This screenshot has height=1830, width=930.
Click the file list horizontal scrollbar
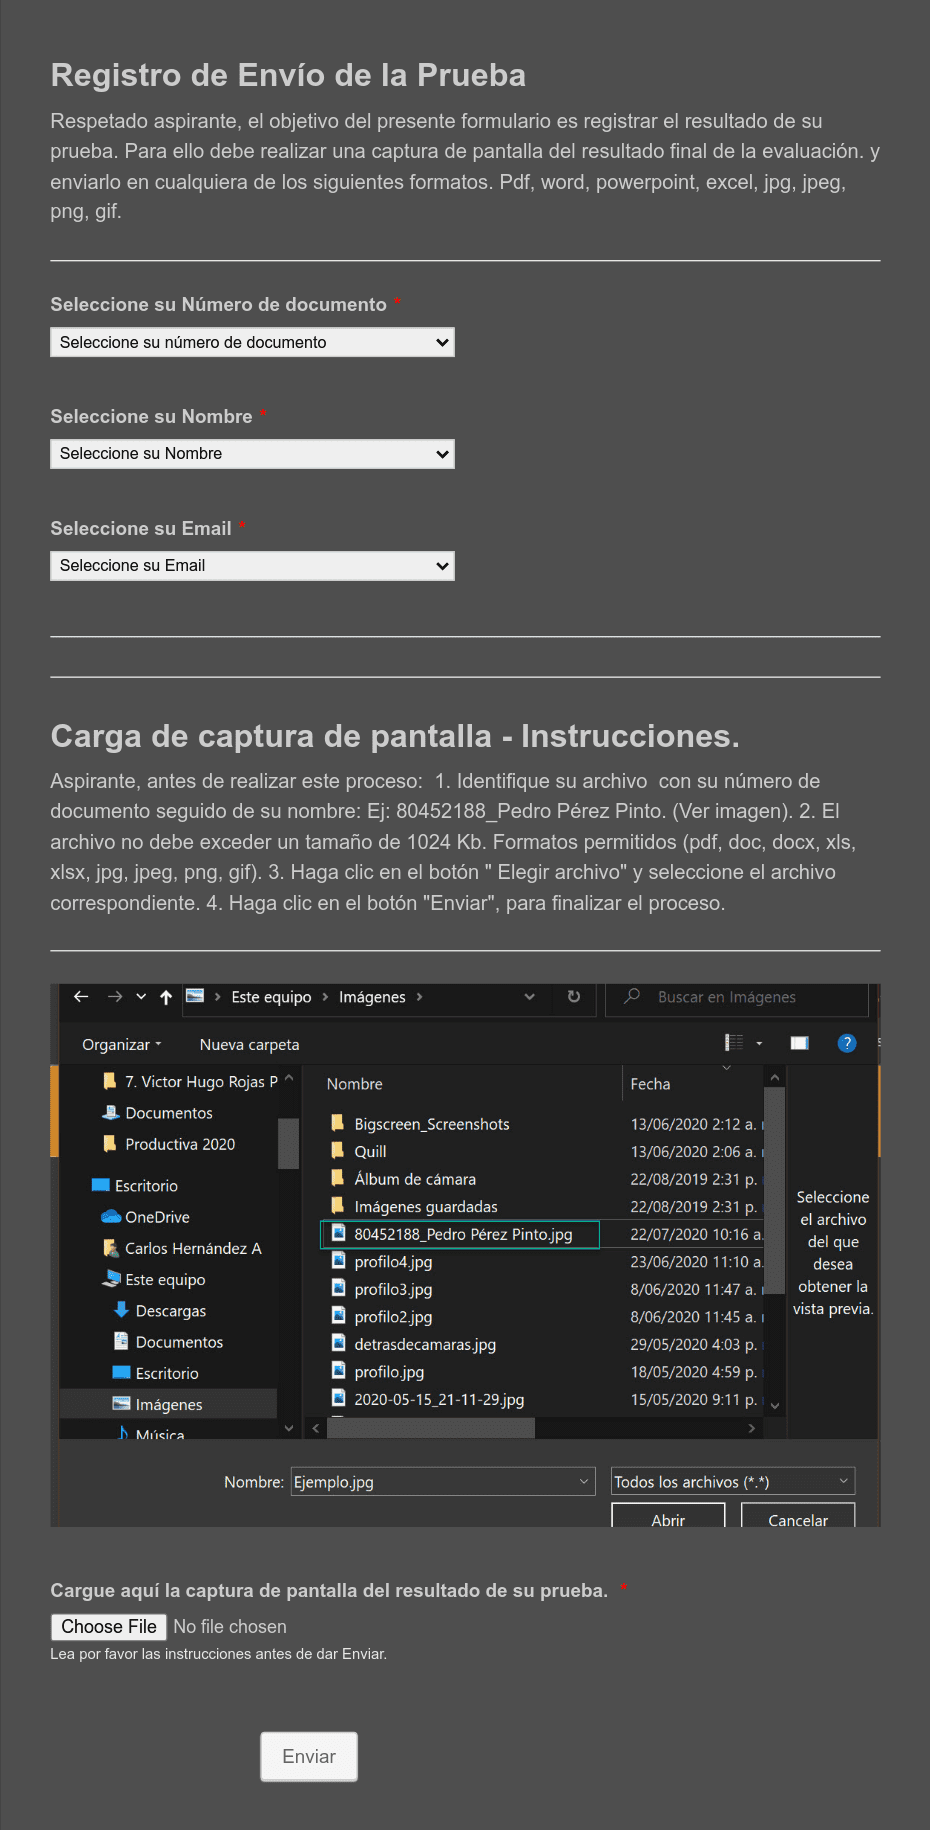click(x=432, y=1429)
